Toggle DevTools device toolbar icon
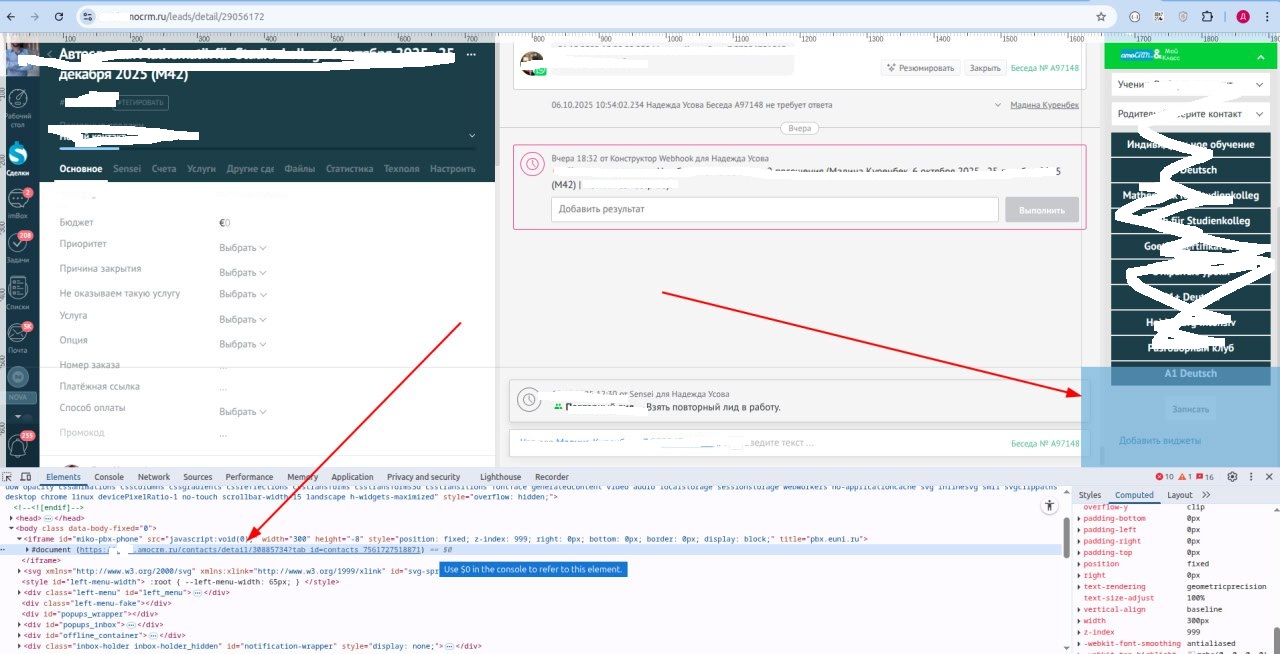This screenshot has height=654, width=1280. (26, 478)
